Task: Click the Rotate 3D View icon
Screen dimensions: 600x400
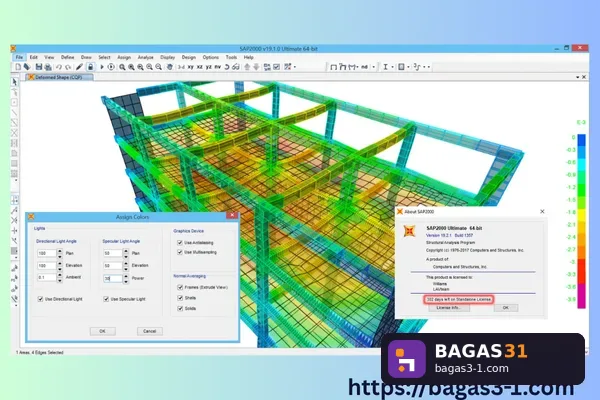Action: 227,67
